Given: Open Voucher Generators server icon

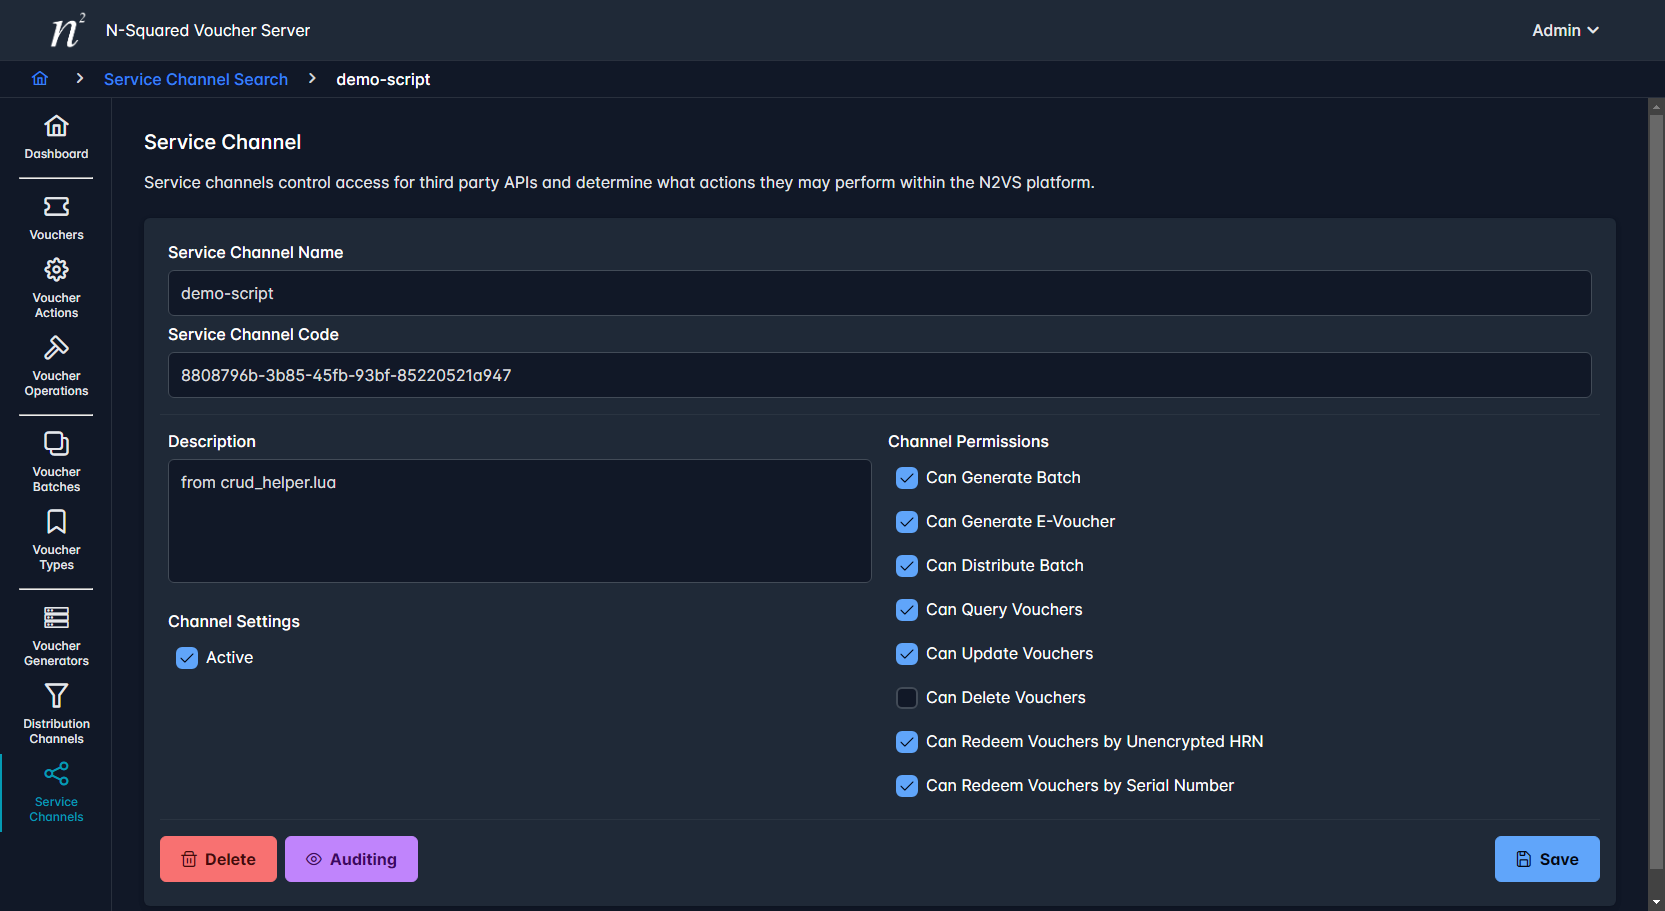Looking at the screenshot, I should tap(56, 618).
